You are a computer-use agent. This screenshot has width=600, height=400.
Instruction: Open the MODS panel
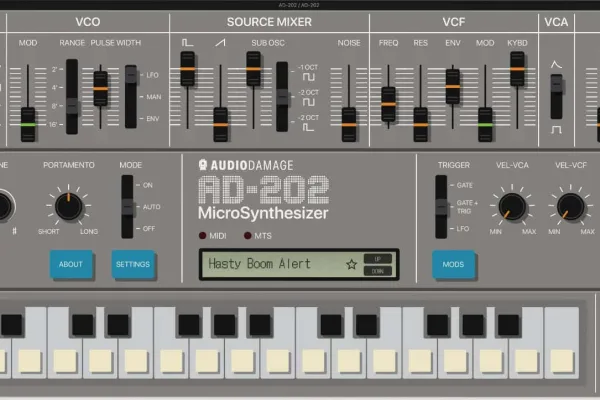(453, 264)
